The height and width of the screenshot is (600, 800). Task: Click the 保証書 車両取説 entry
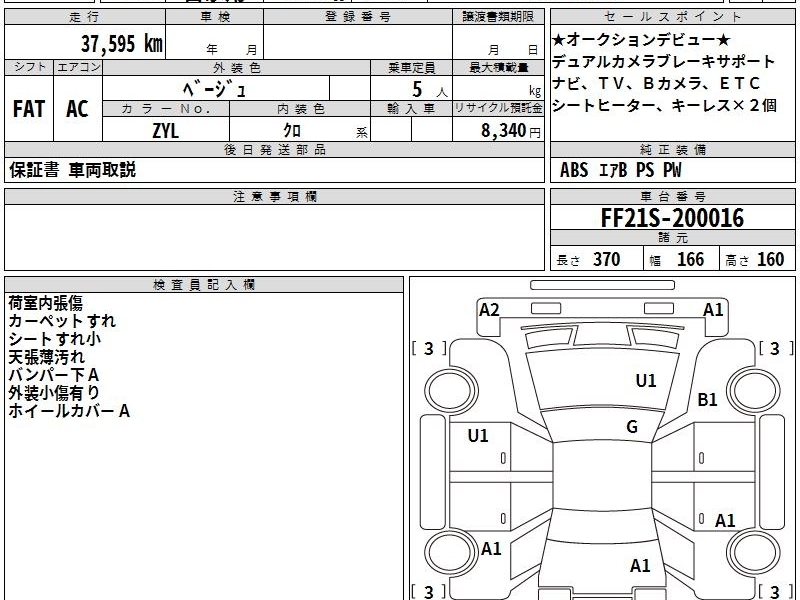tap(72, 169)
